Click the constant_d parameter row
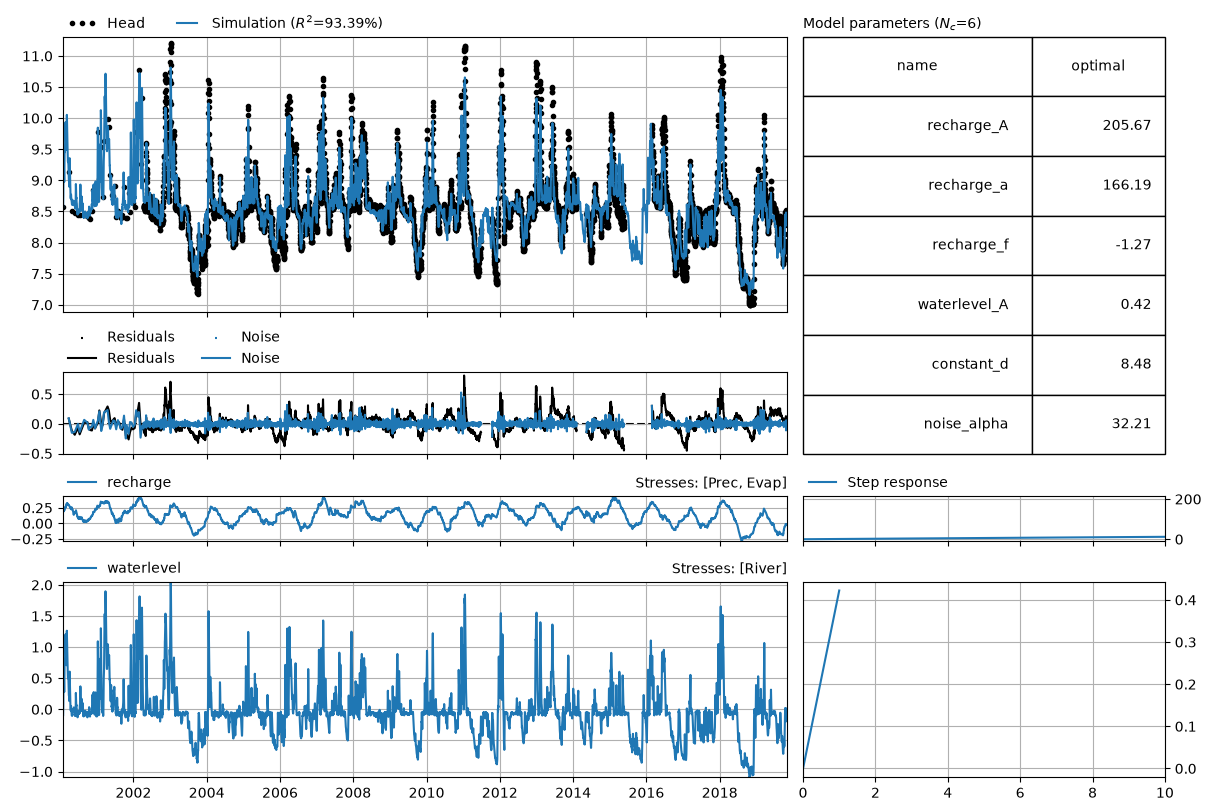This screenshot has width=1211, height=811. coord(984,365)
